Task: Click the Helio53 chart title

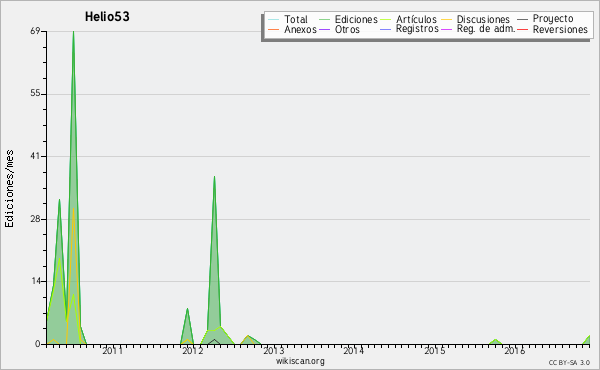Action: pyautogui.click(x=107, y=17)
